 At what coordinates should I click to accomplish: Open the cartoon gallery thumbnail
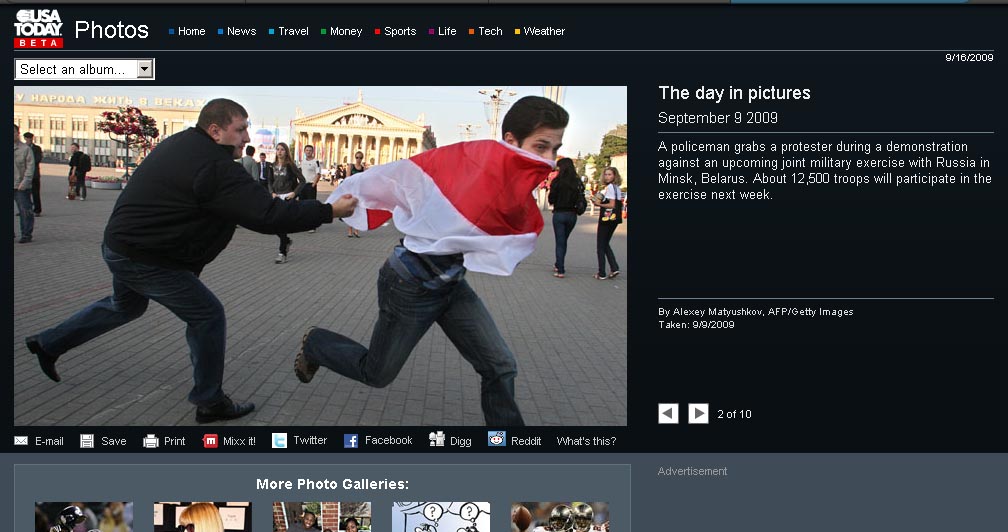(x=441, y=517)
